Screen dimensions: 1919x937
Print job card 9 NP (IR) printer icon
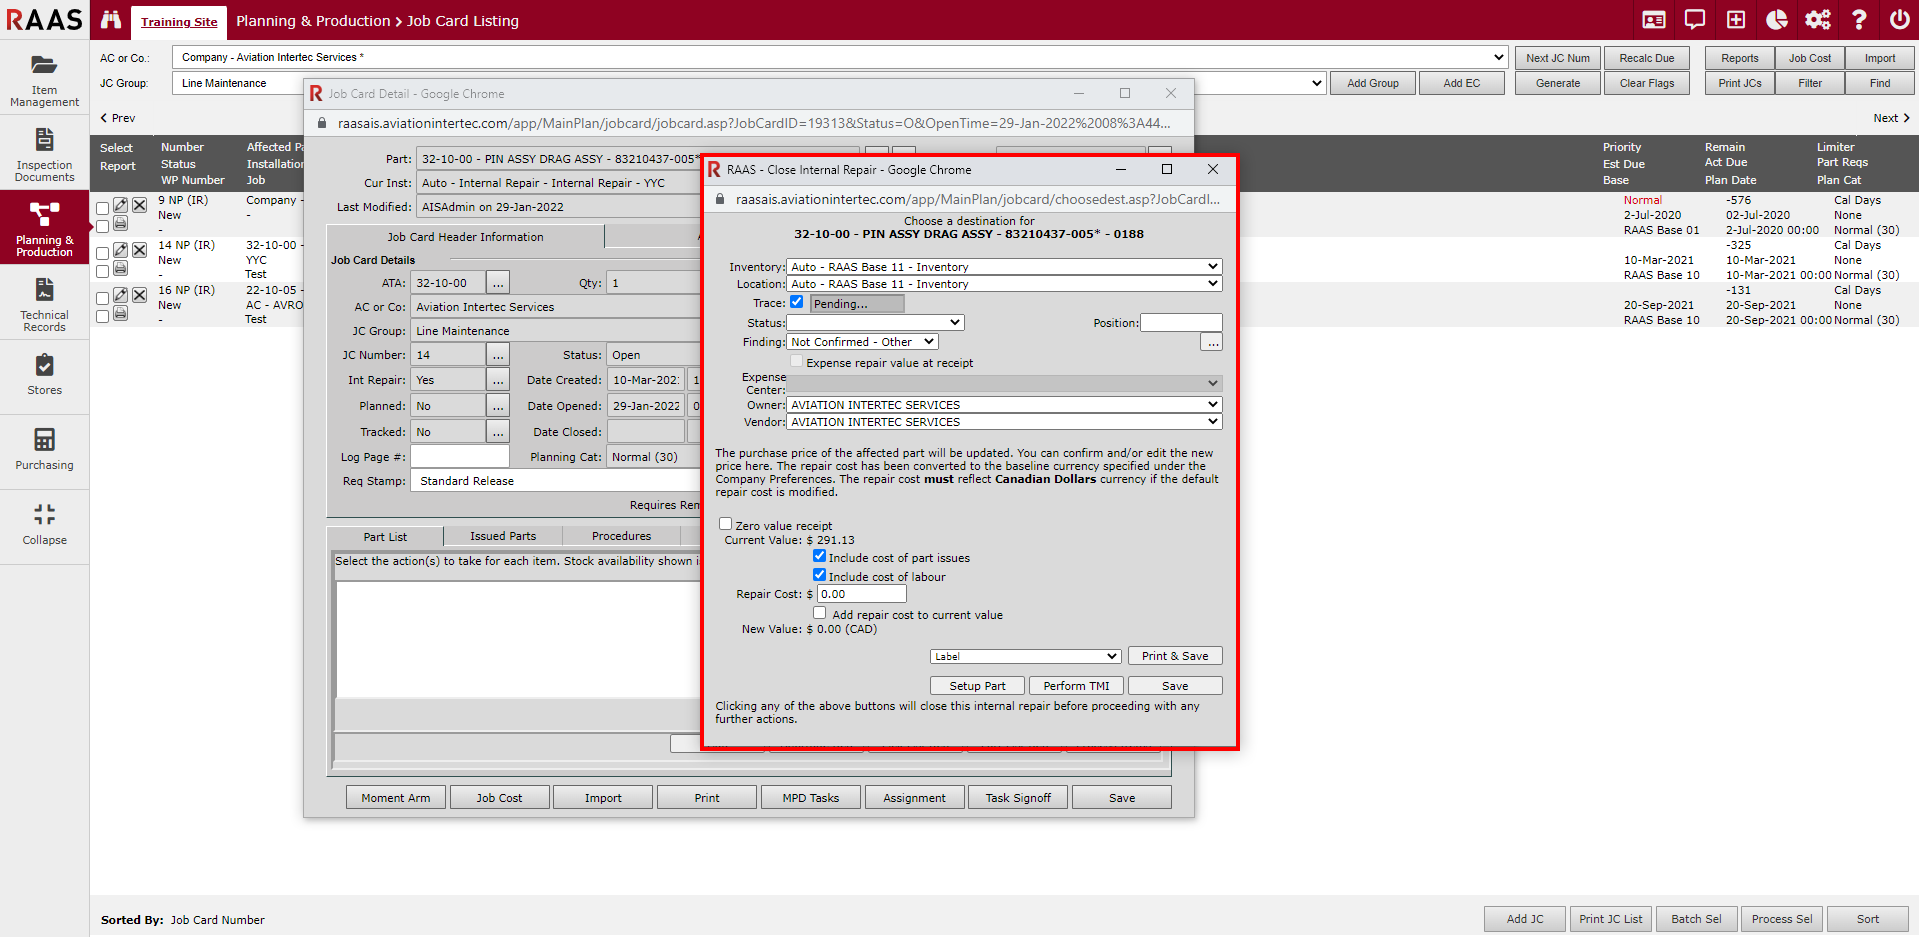[120, 223]
